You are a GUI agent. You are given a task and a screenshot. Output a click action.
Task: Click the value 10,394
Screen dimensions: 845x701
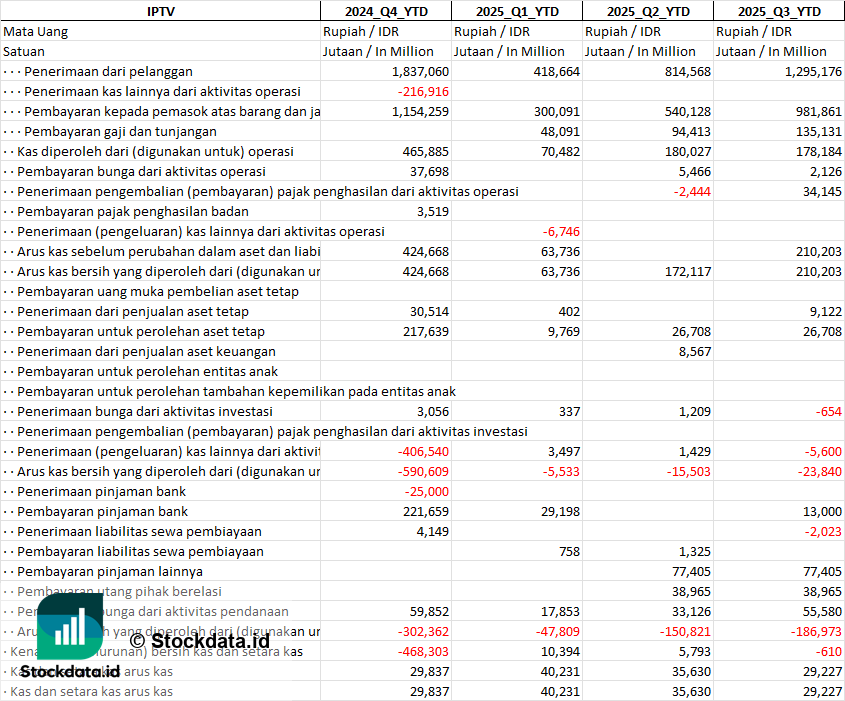(560, 651)
